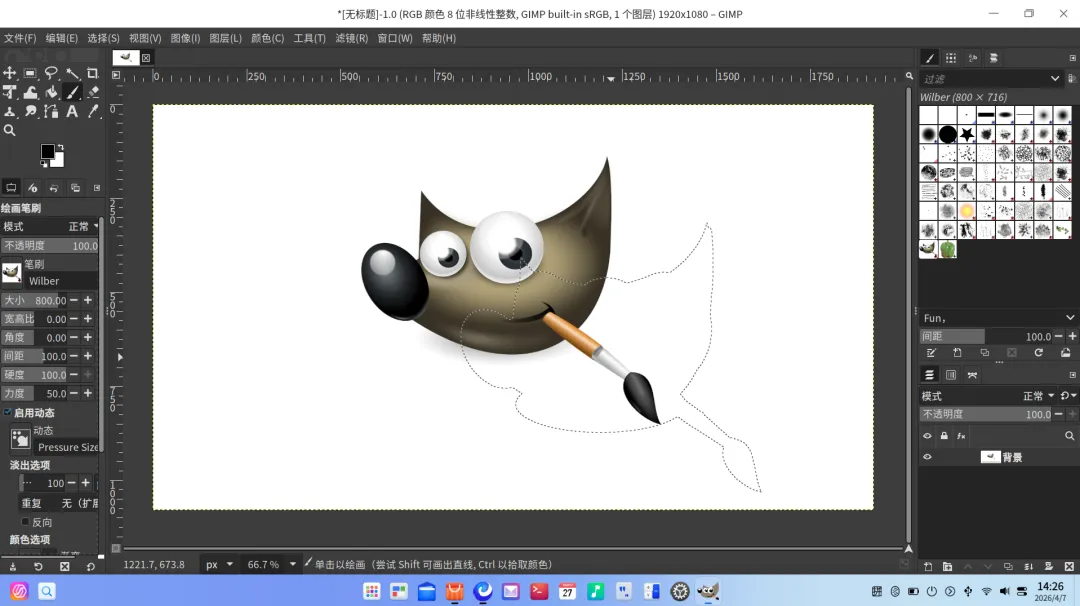The image size is (1080, 606).
Task: Open the Colors (颜色) menu
Action: click(267, 38)
